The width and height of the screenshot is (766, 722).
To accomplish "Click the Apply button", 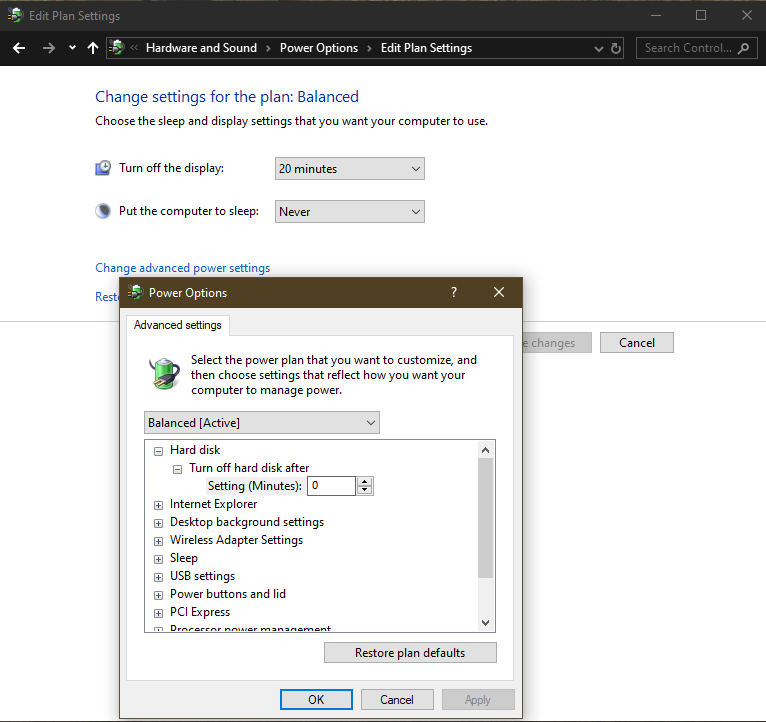I will coord(478,700).
